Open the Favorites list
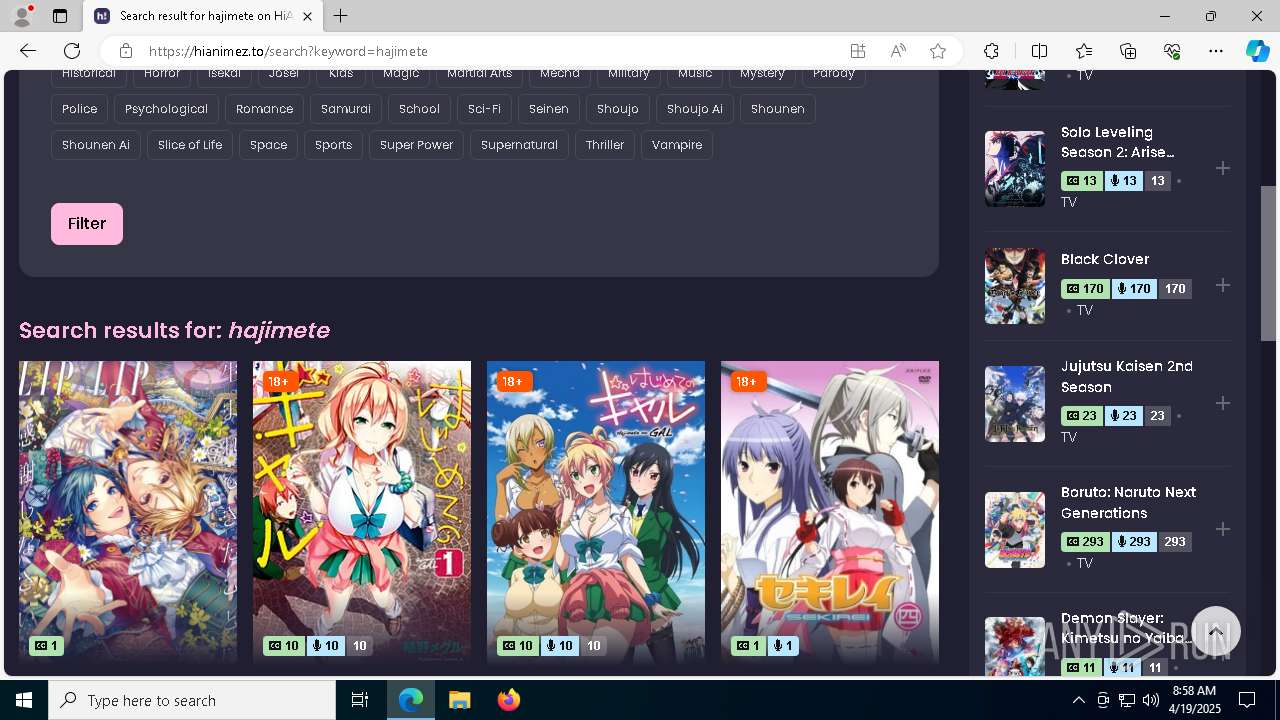This screenshot has height=720, width=1280. pos(1084,51)
